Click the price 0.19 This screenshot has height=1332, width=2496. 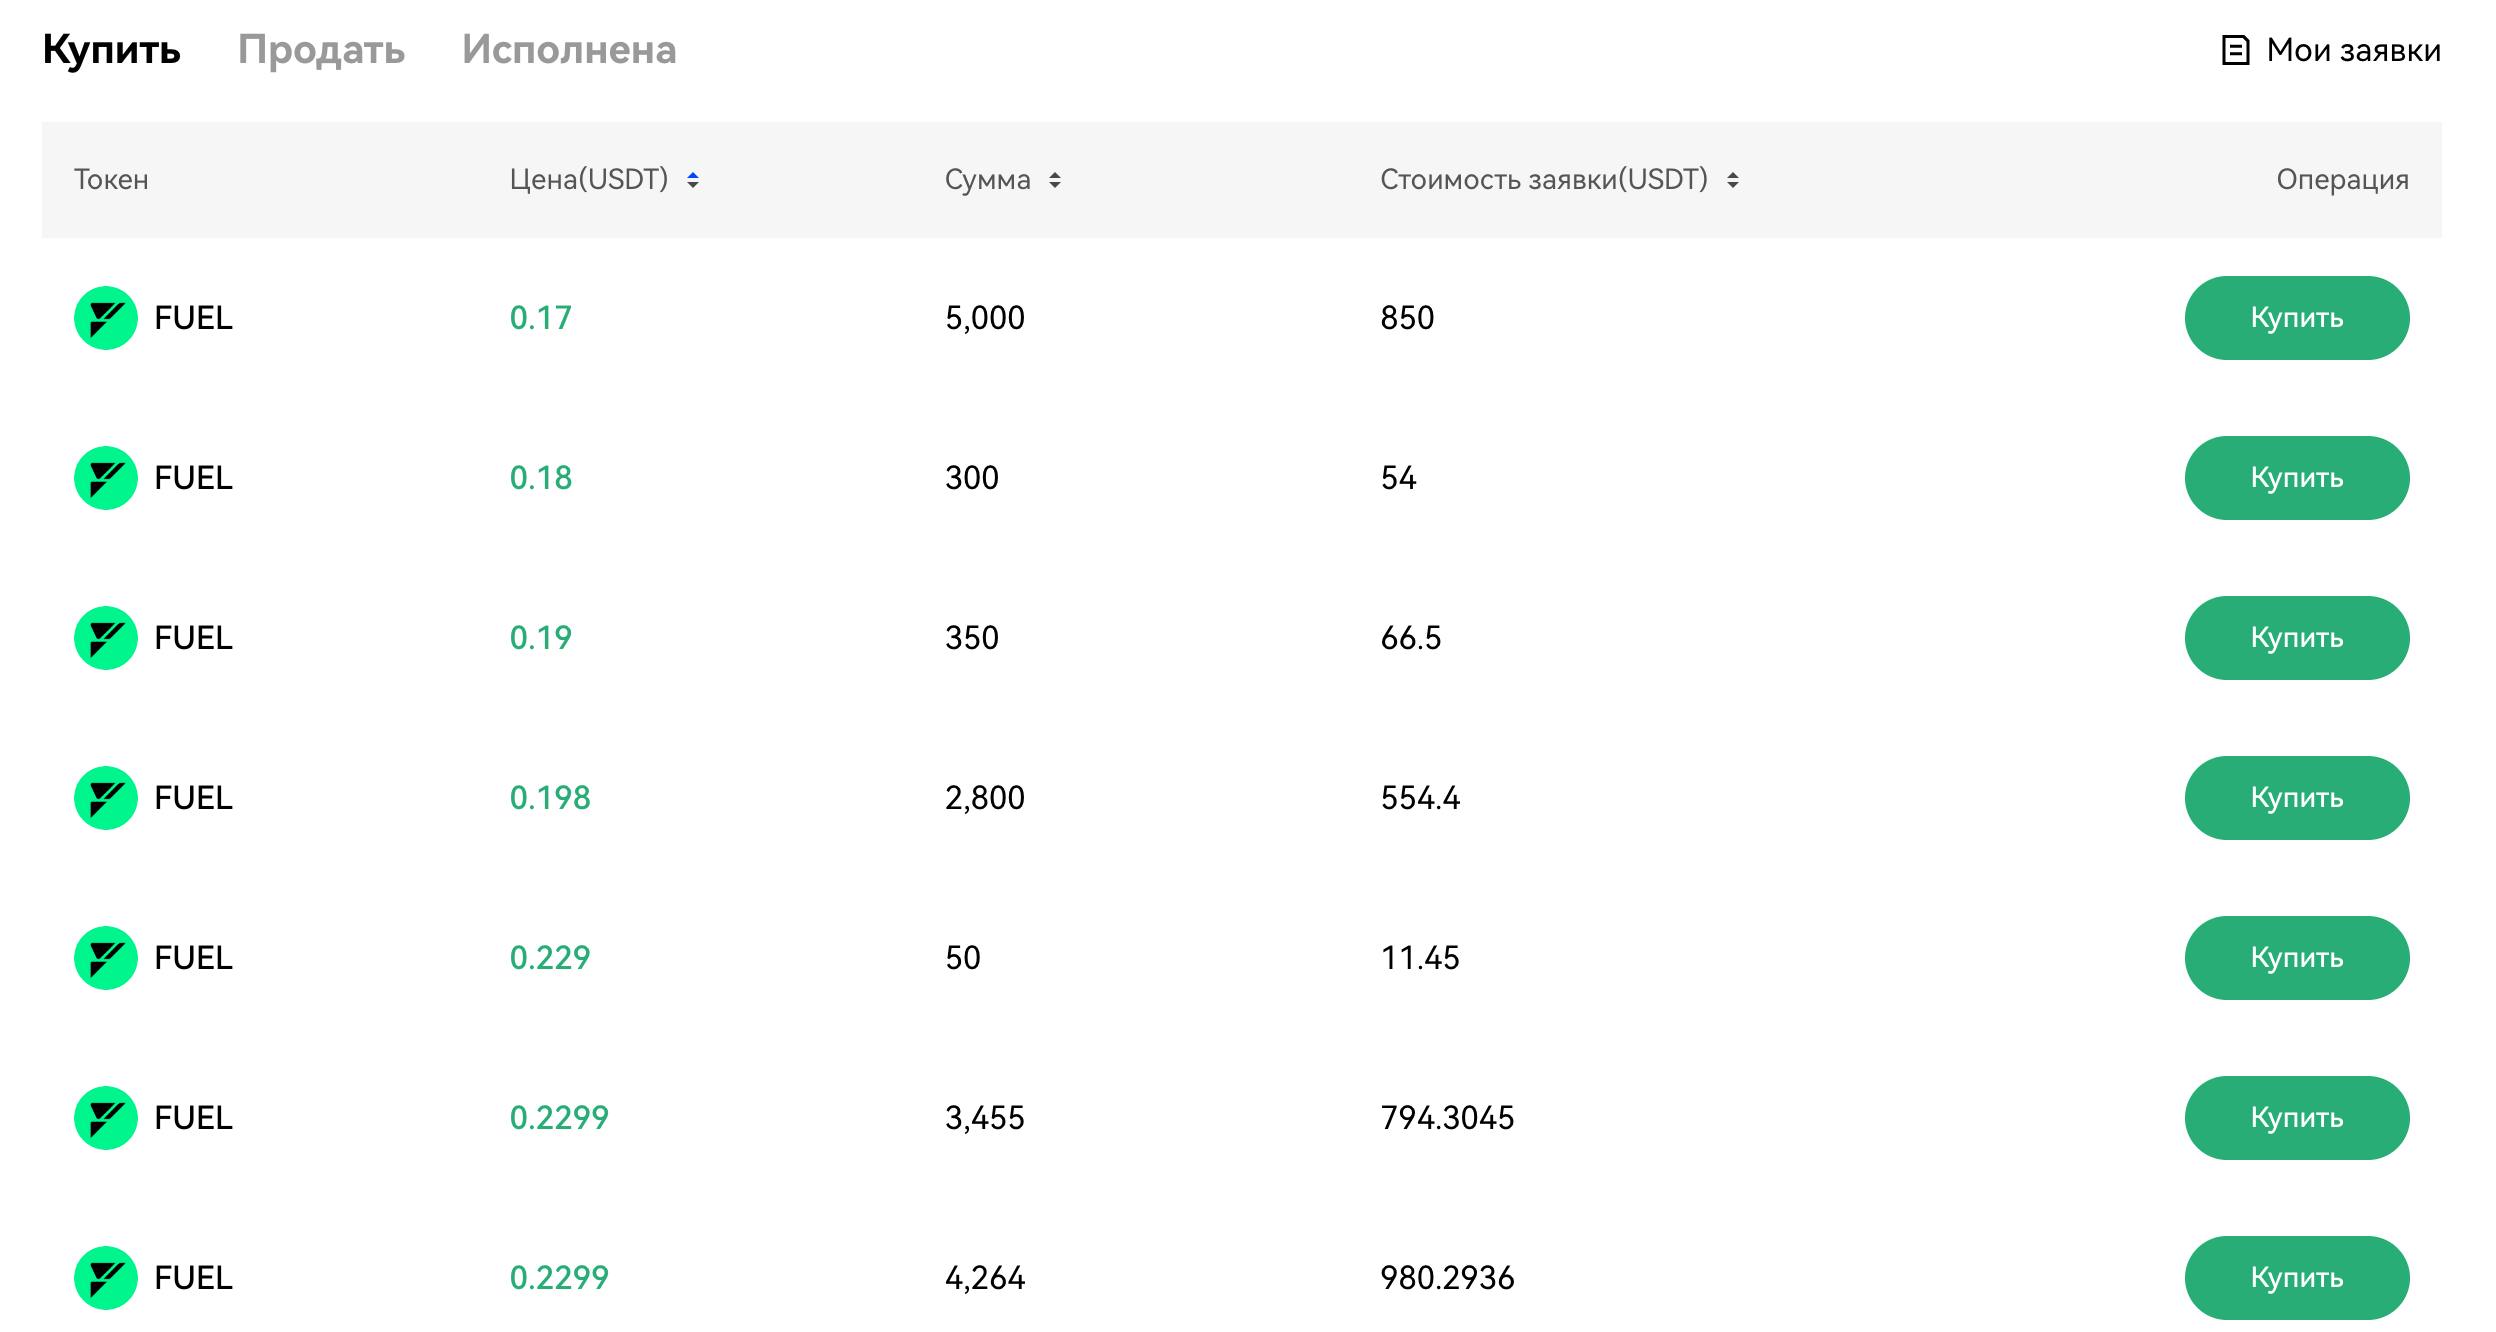pos(541,638)
